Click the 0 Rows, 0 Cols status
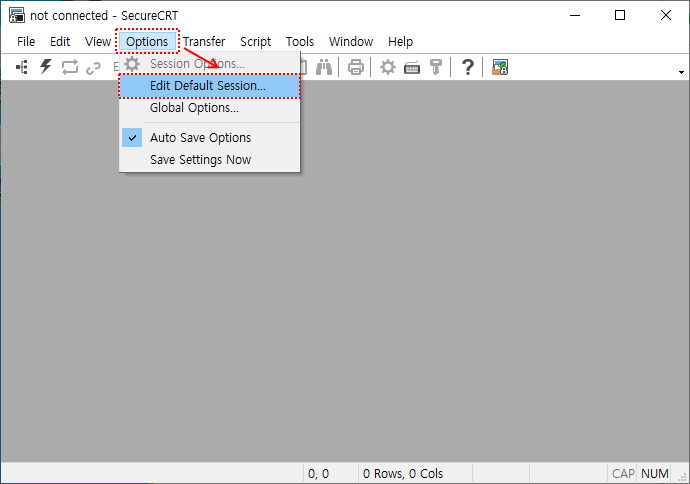 point(403,473)
